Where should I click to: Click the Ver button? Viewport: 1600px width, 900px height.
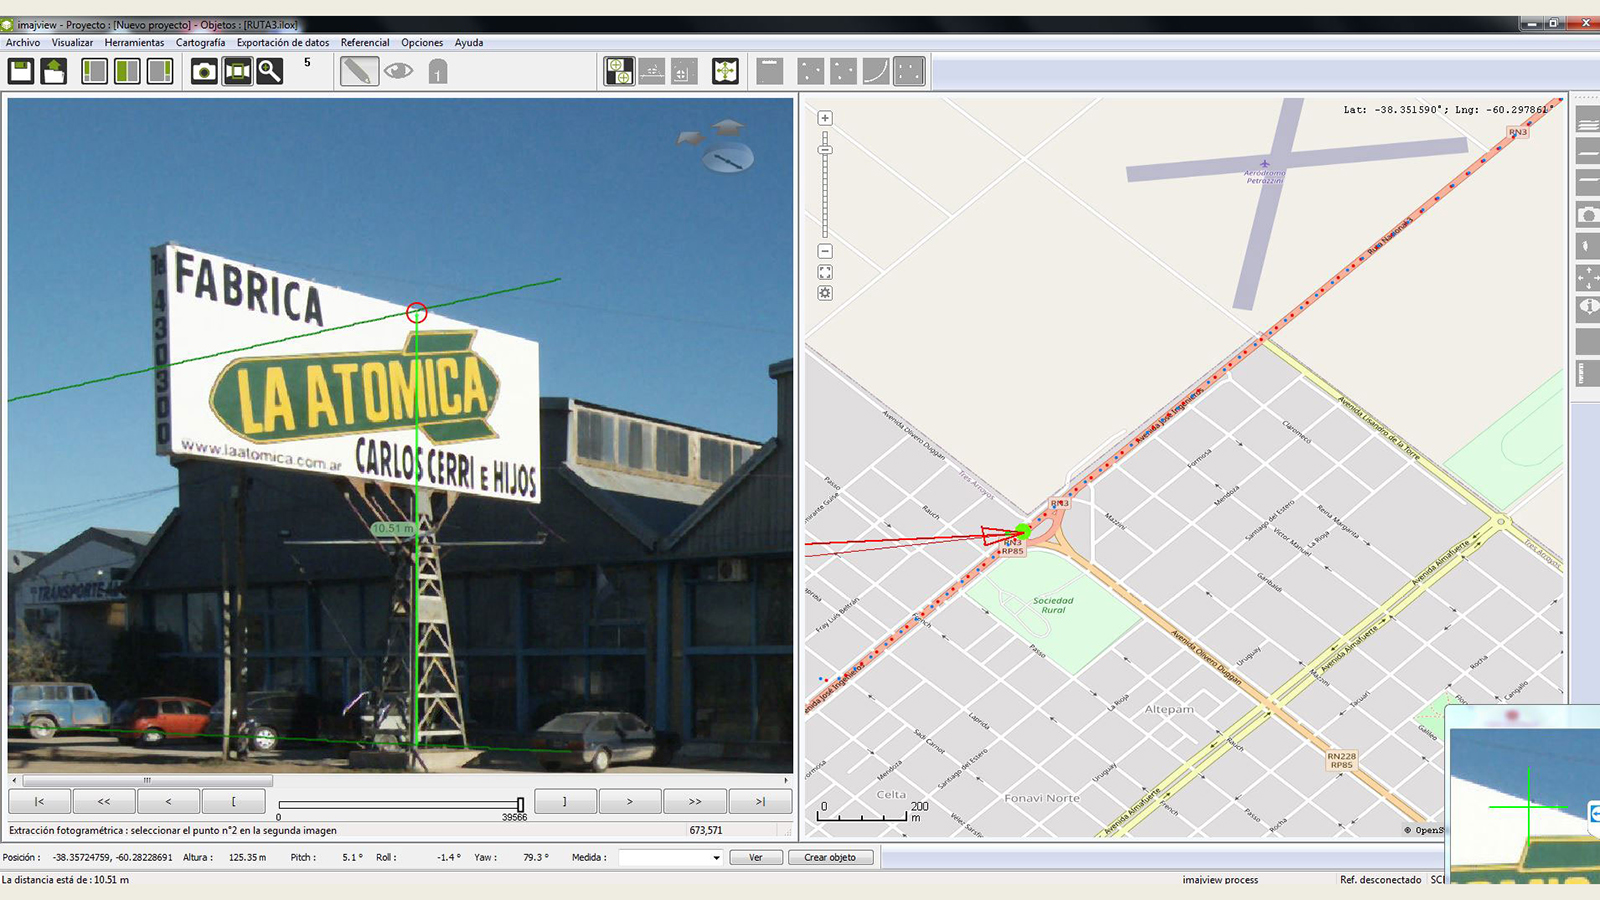click(x=756, y=857)
